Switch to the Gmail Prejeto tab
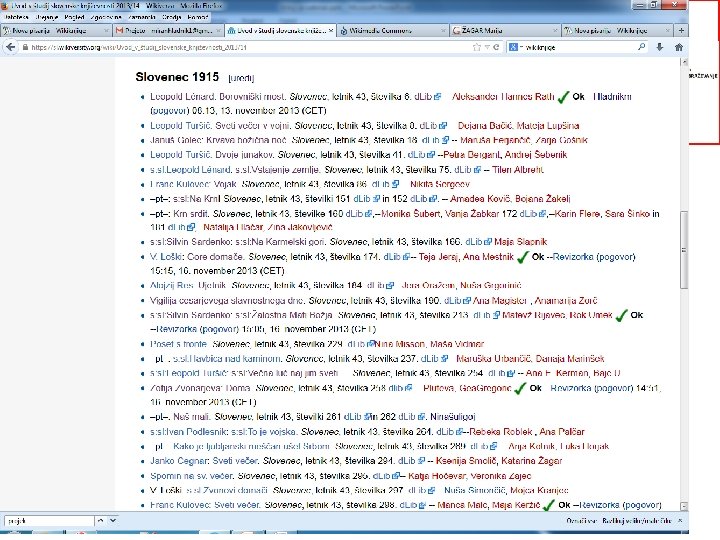Screen dimensions: 720x540 [168, 31]
